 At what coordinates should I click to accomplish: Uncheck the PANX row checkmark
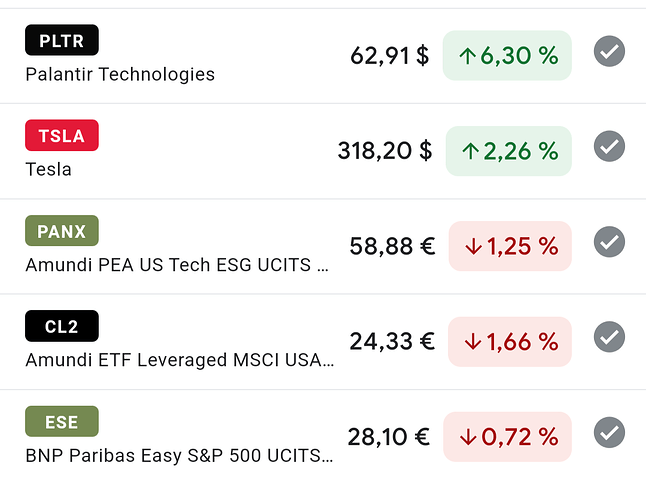pyautogui.click(x=609, y=241)
